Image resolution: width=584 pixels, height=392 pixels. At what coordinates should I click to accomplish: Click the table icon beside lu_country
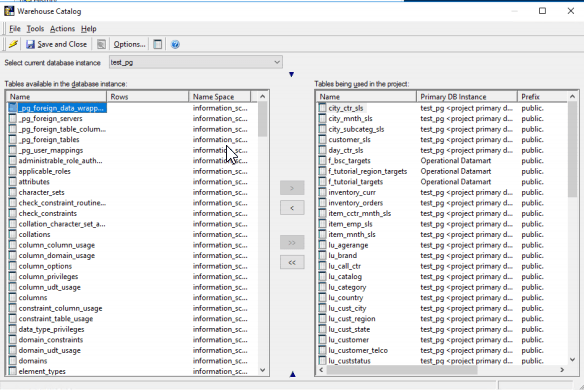[323, 298]
